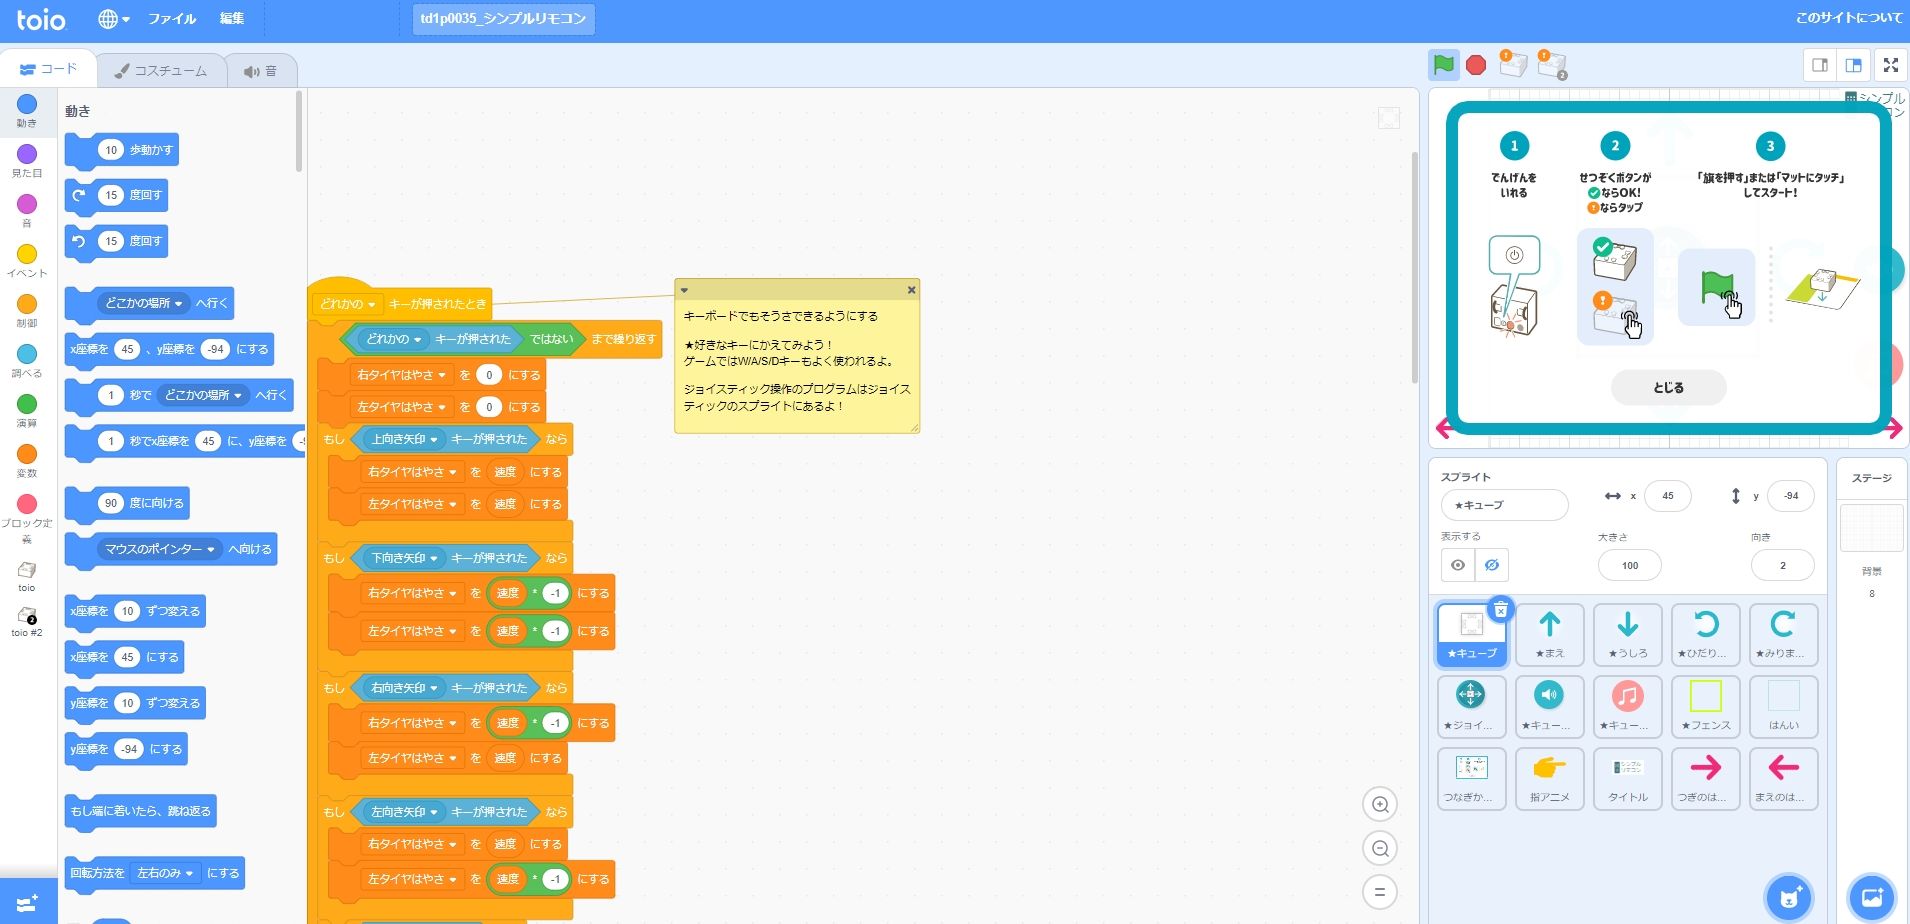The height and width of the screenshot is (924, 1910).
Task: Select the まえのは left arrow sprite
Action: [x=1783, y=778]
